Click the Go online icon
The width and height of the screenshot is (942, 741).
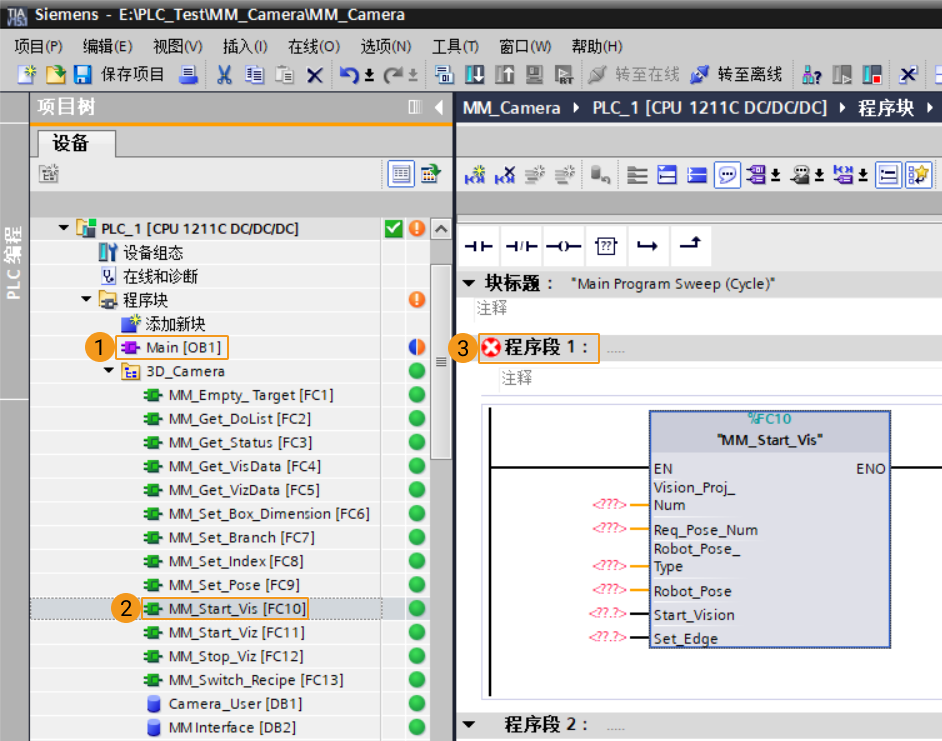click(x=597, y=75)
